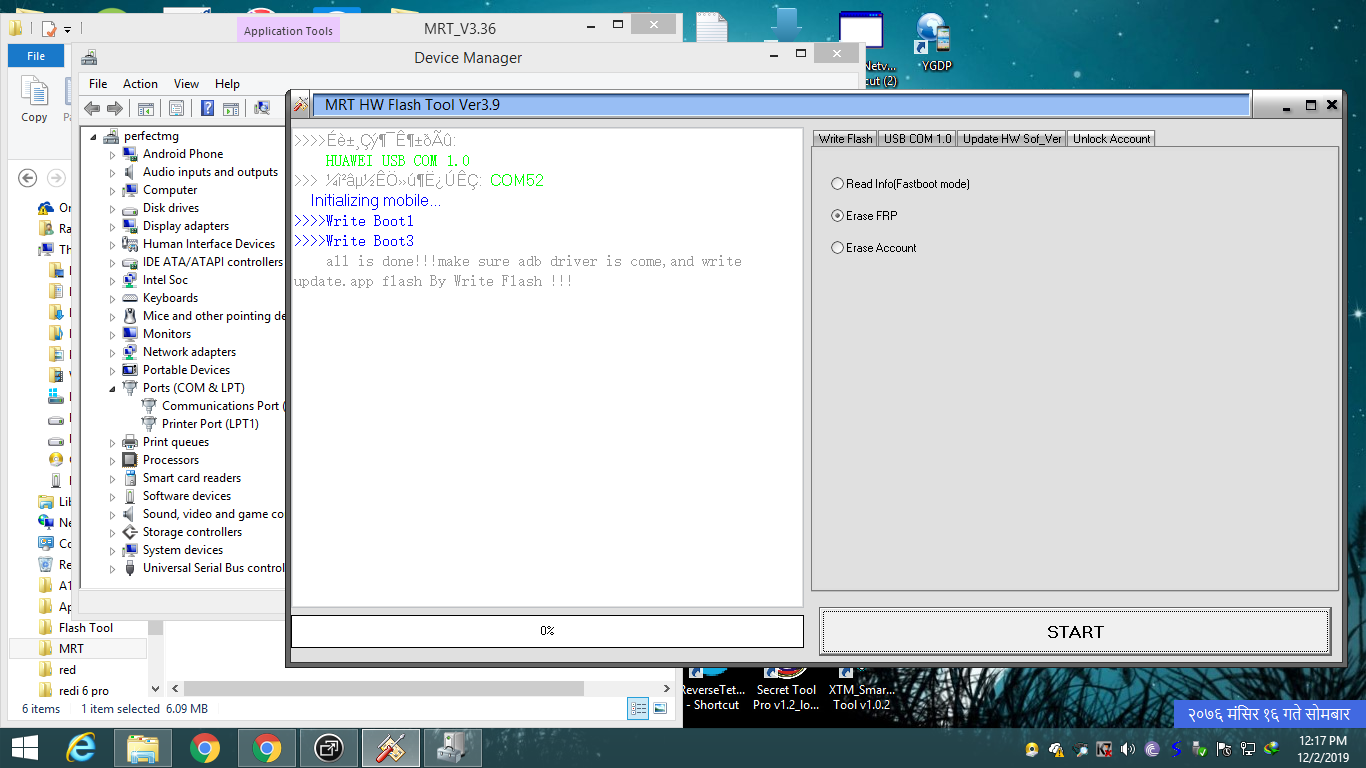This screenshot has height=768, width=1366.
Task: Open Internet Explorer from the taskbar
Action: [81, 748]
